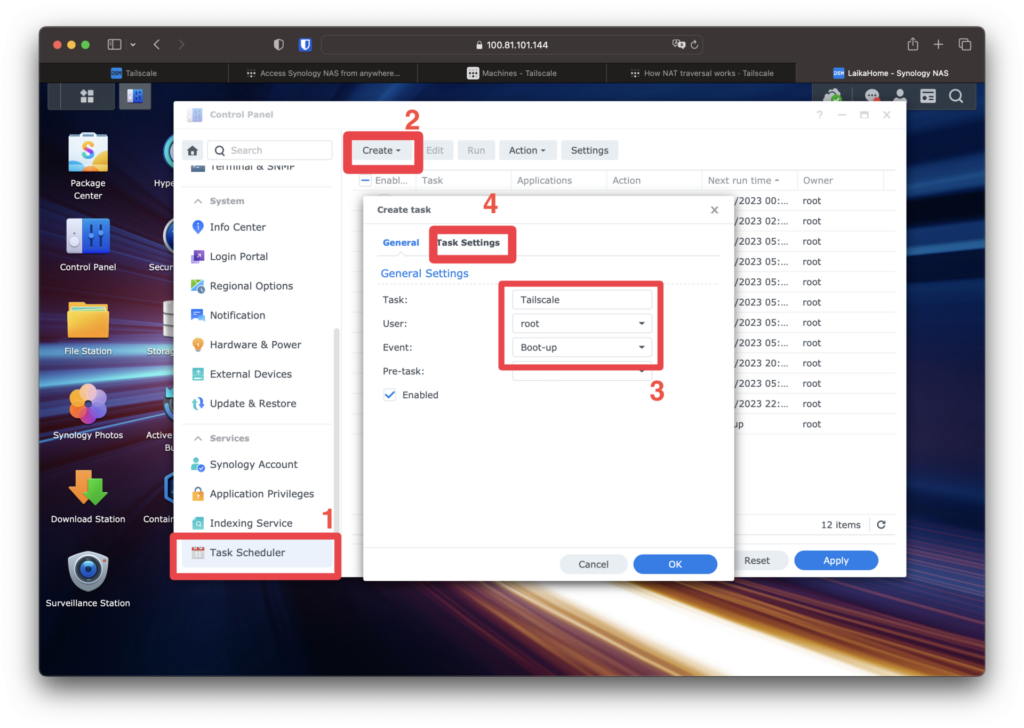Go to Control Panel home icon
Image resolution: width=1024 pixels, height=728 pixels.
[192, 151]
